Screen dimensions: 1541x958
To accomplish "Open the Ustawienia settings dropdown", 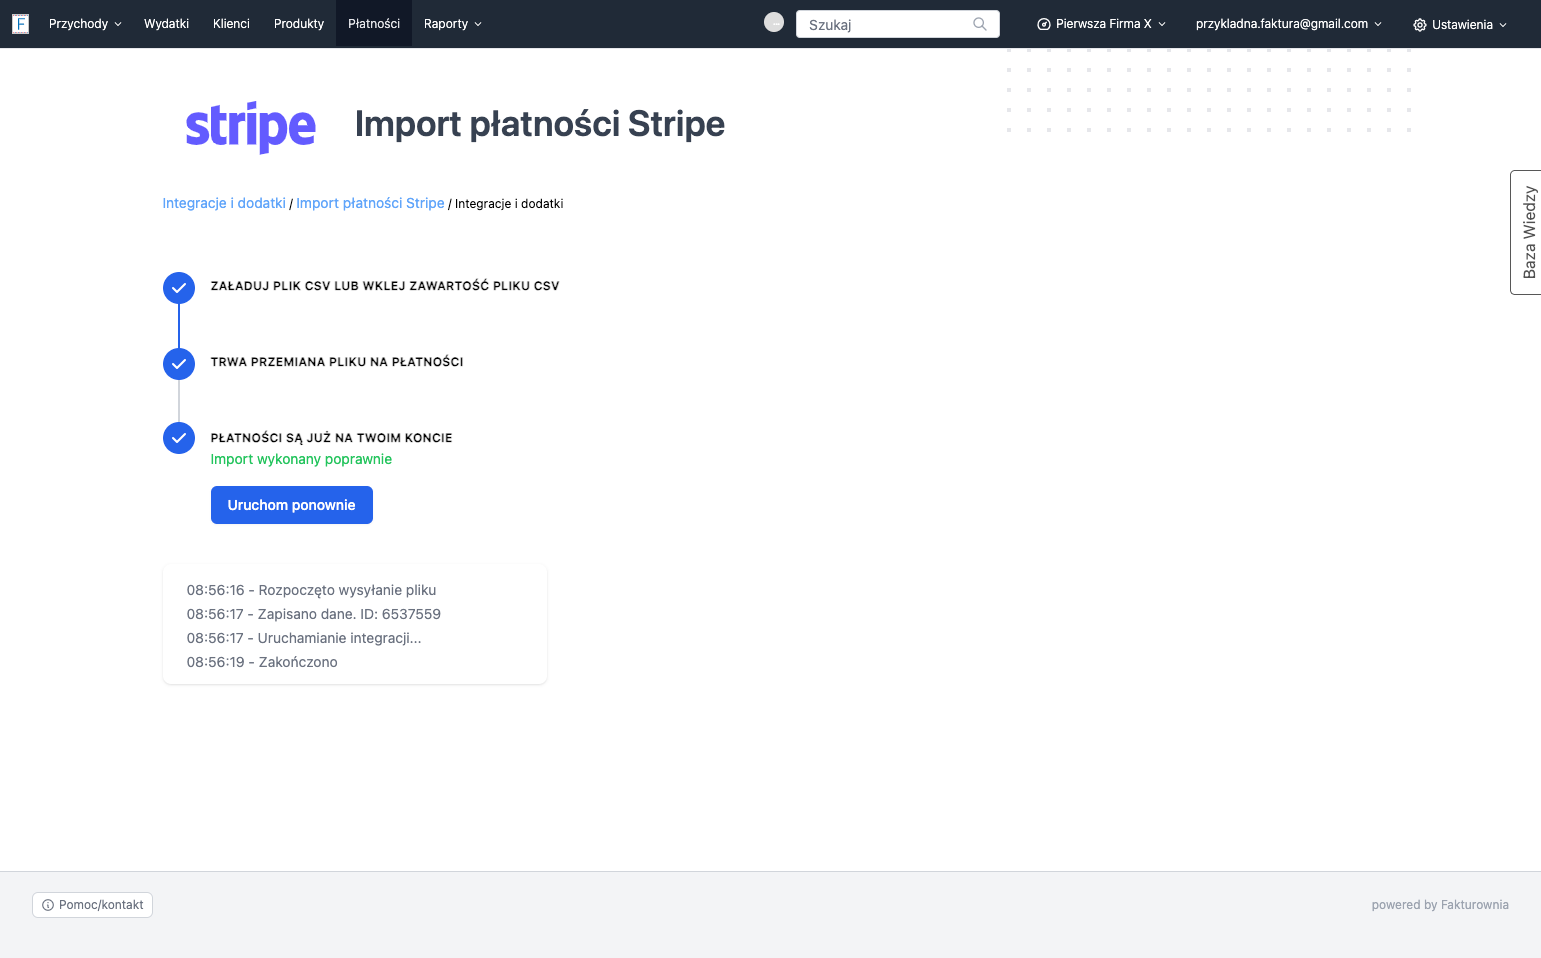I will click(1460, 25).
